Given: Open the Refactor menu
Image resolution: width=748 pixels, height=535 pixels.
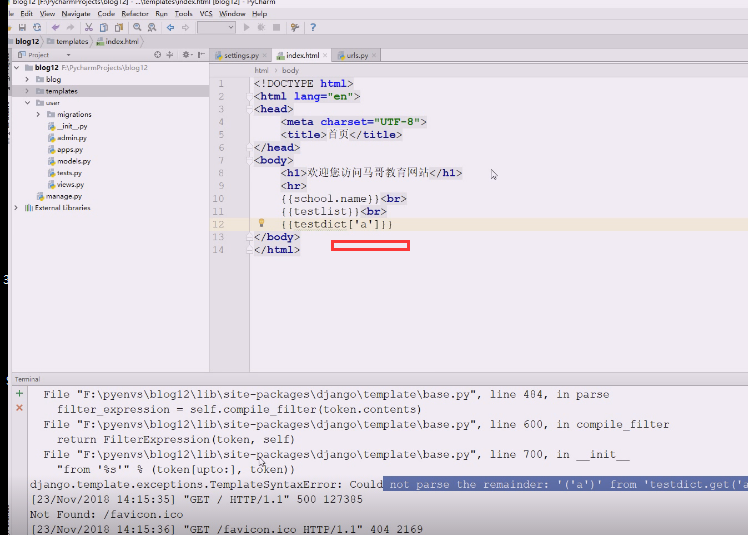Looking at the screenshot, I should point(135,14).
